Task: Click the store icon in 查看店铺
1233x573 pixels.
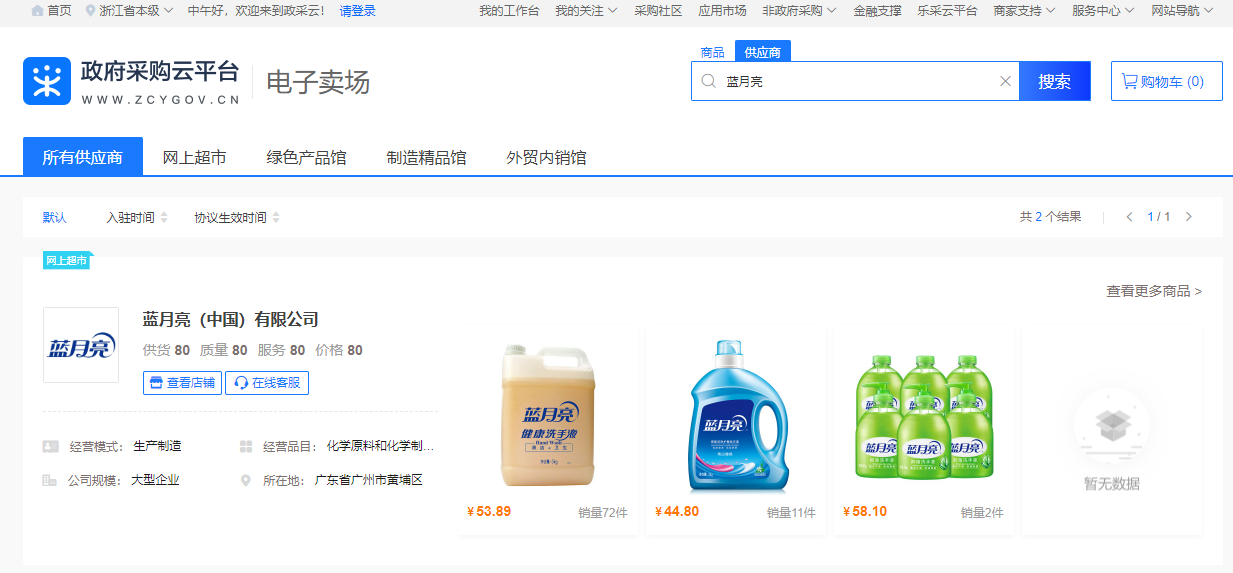Action: pos(155,382)
